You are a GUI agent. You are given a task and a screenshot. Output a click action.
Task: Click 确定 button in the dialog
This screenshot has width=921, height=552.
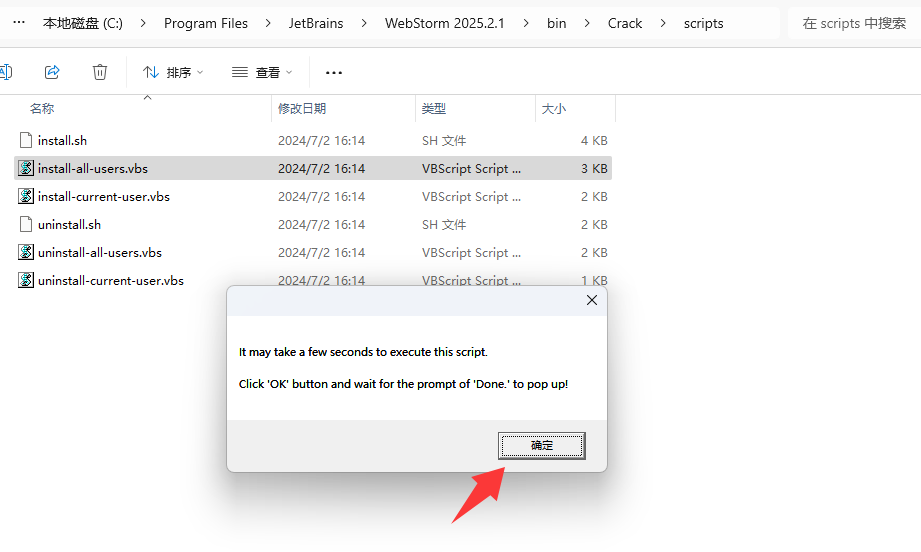click(542, 446)
